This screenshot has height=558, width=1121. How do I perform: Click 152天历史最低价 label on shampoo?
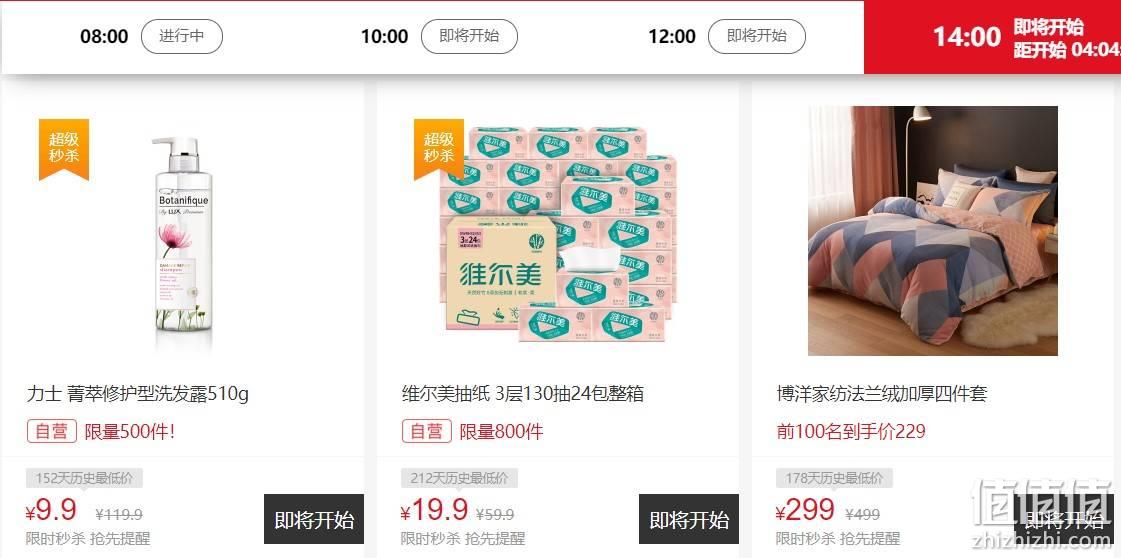click(x=84, y=478)
